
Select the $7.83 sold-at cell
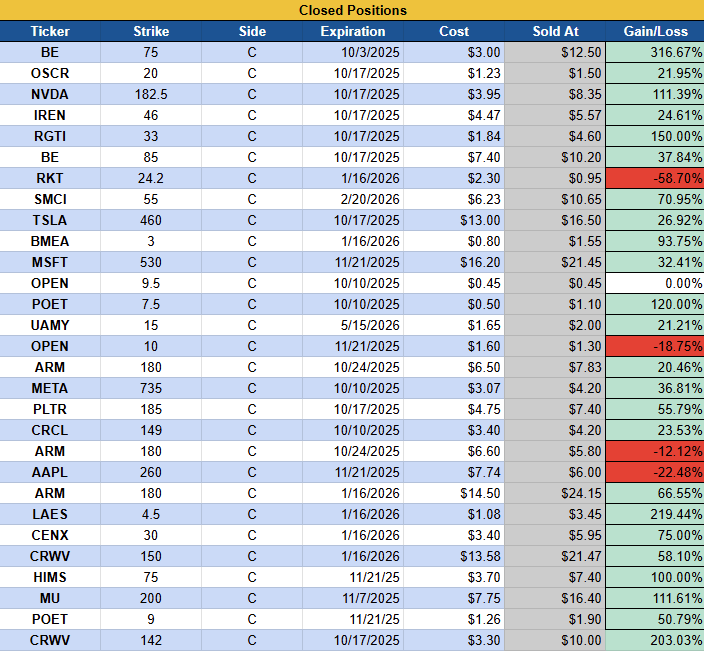point(555,367)
